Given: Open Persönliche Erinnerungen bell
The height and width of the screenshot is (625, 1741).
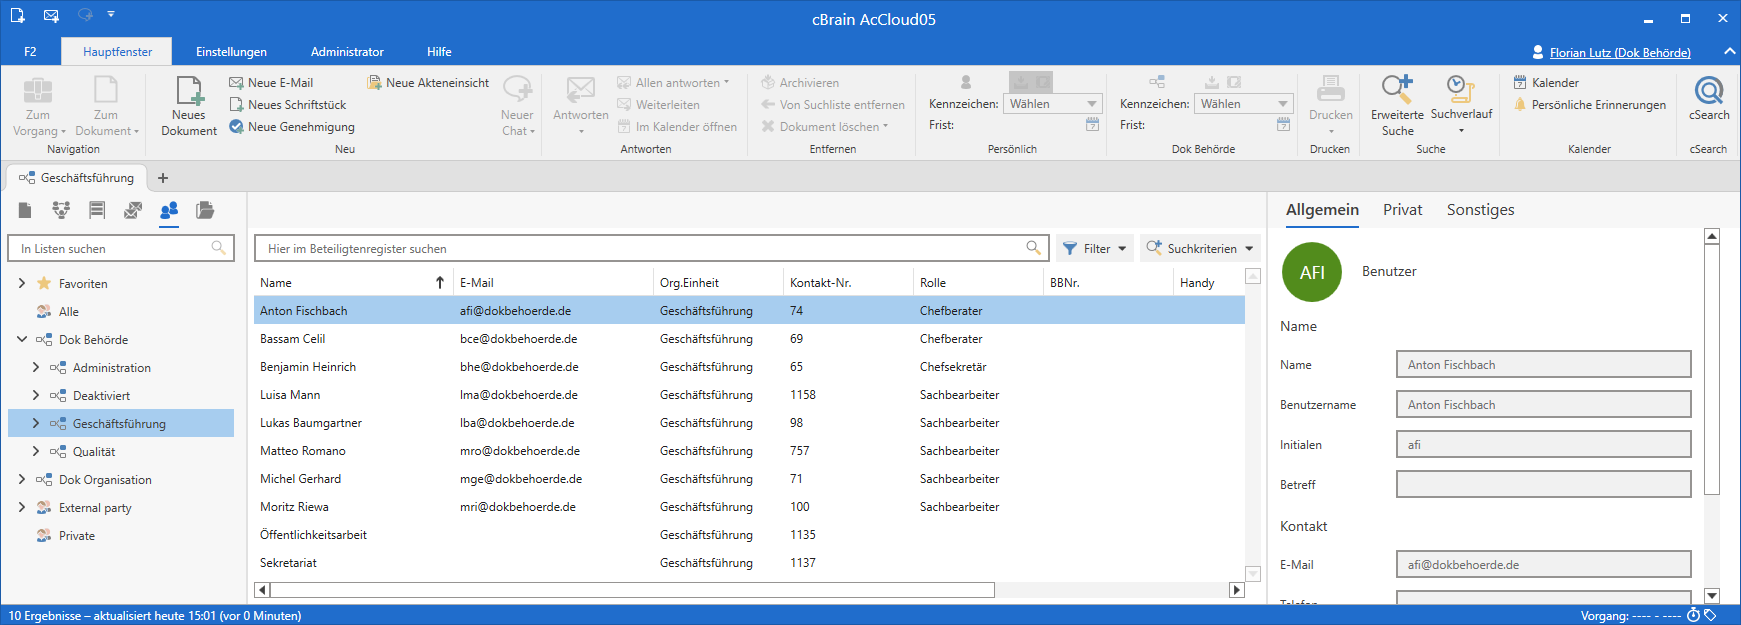Looking at the screenshot, I should click(1520, 105).
